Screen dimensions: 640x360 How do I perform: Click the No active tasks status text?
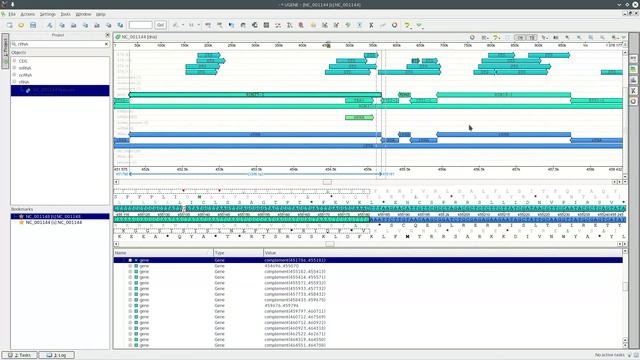click(x=610, y=355)
